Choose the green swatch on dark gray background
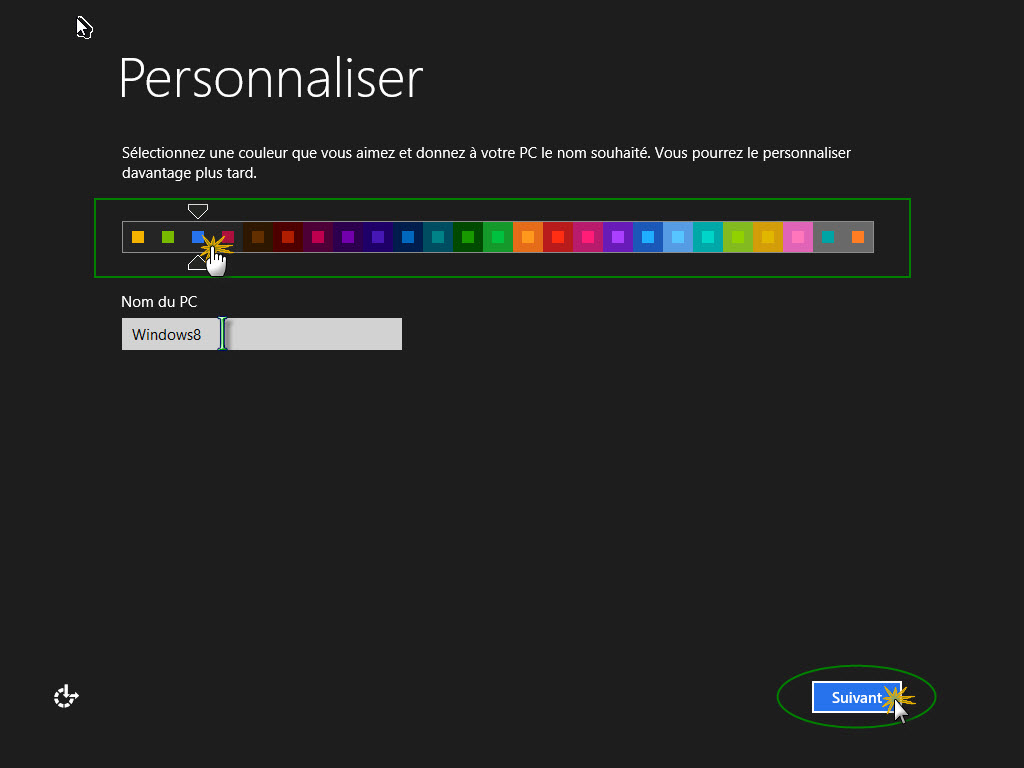This screenshot has height=768, width=1024. (x=168, y=237)
